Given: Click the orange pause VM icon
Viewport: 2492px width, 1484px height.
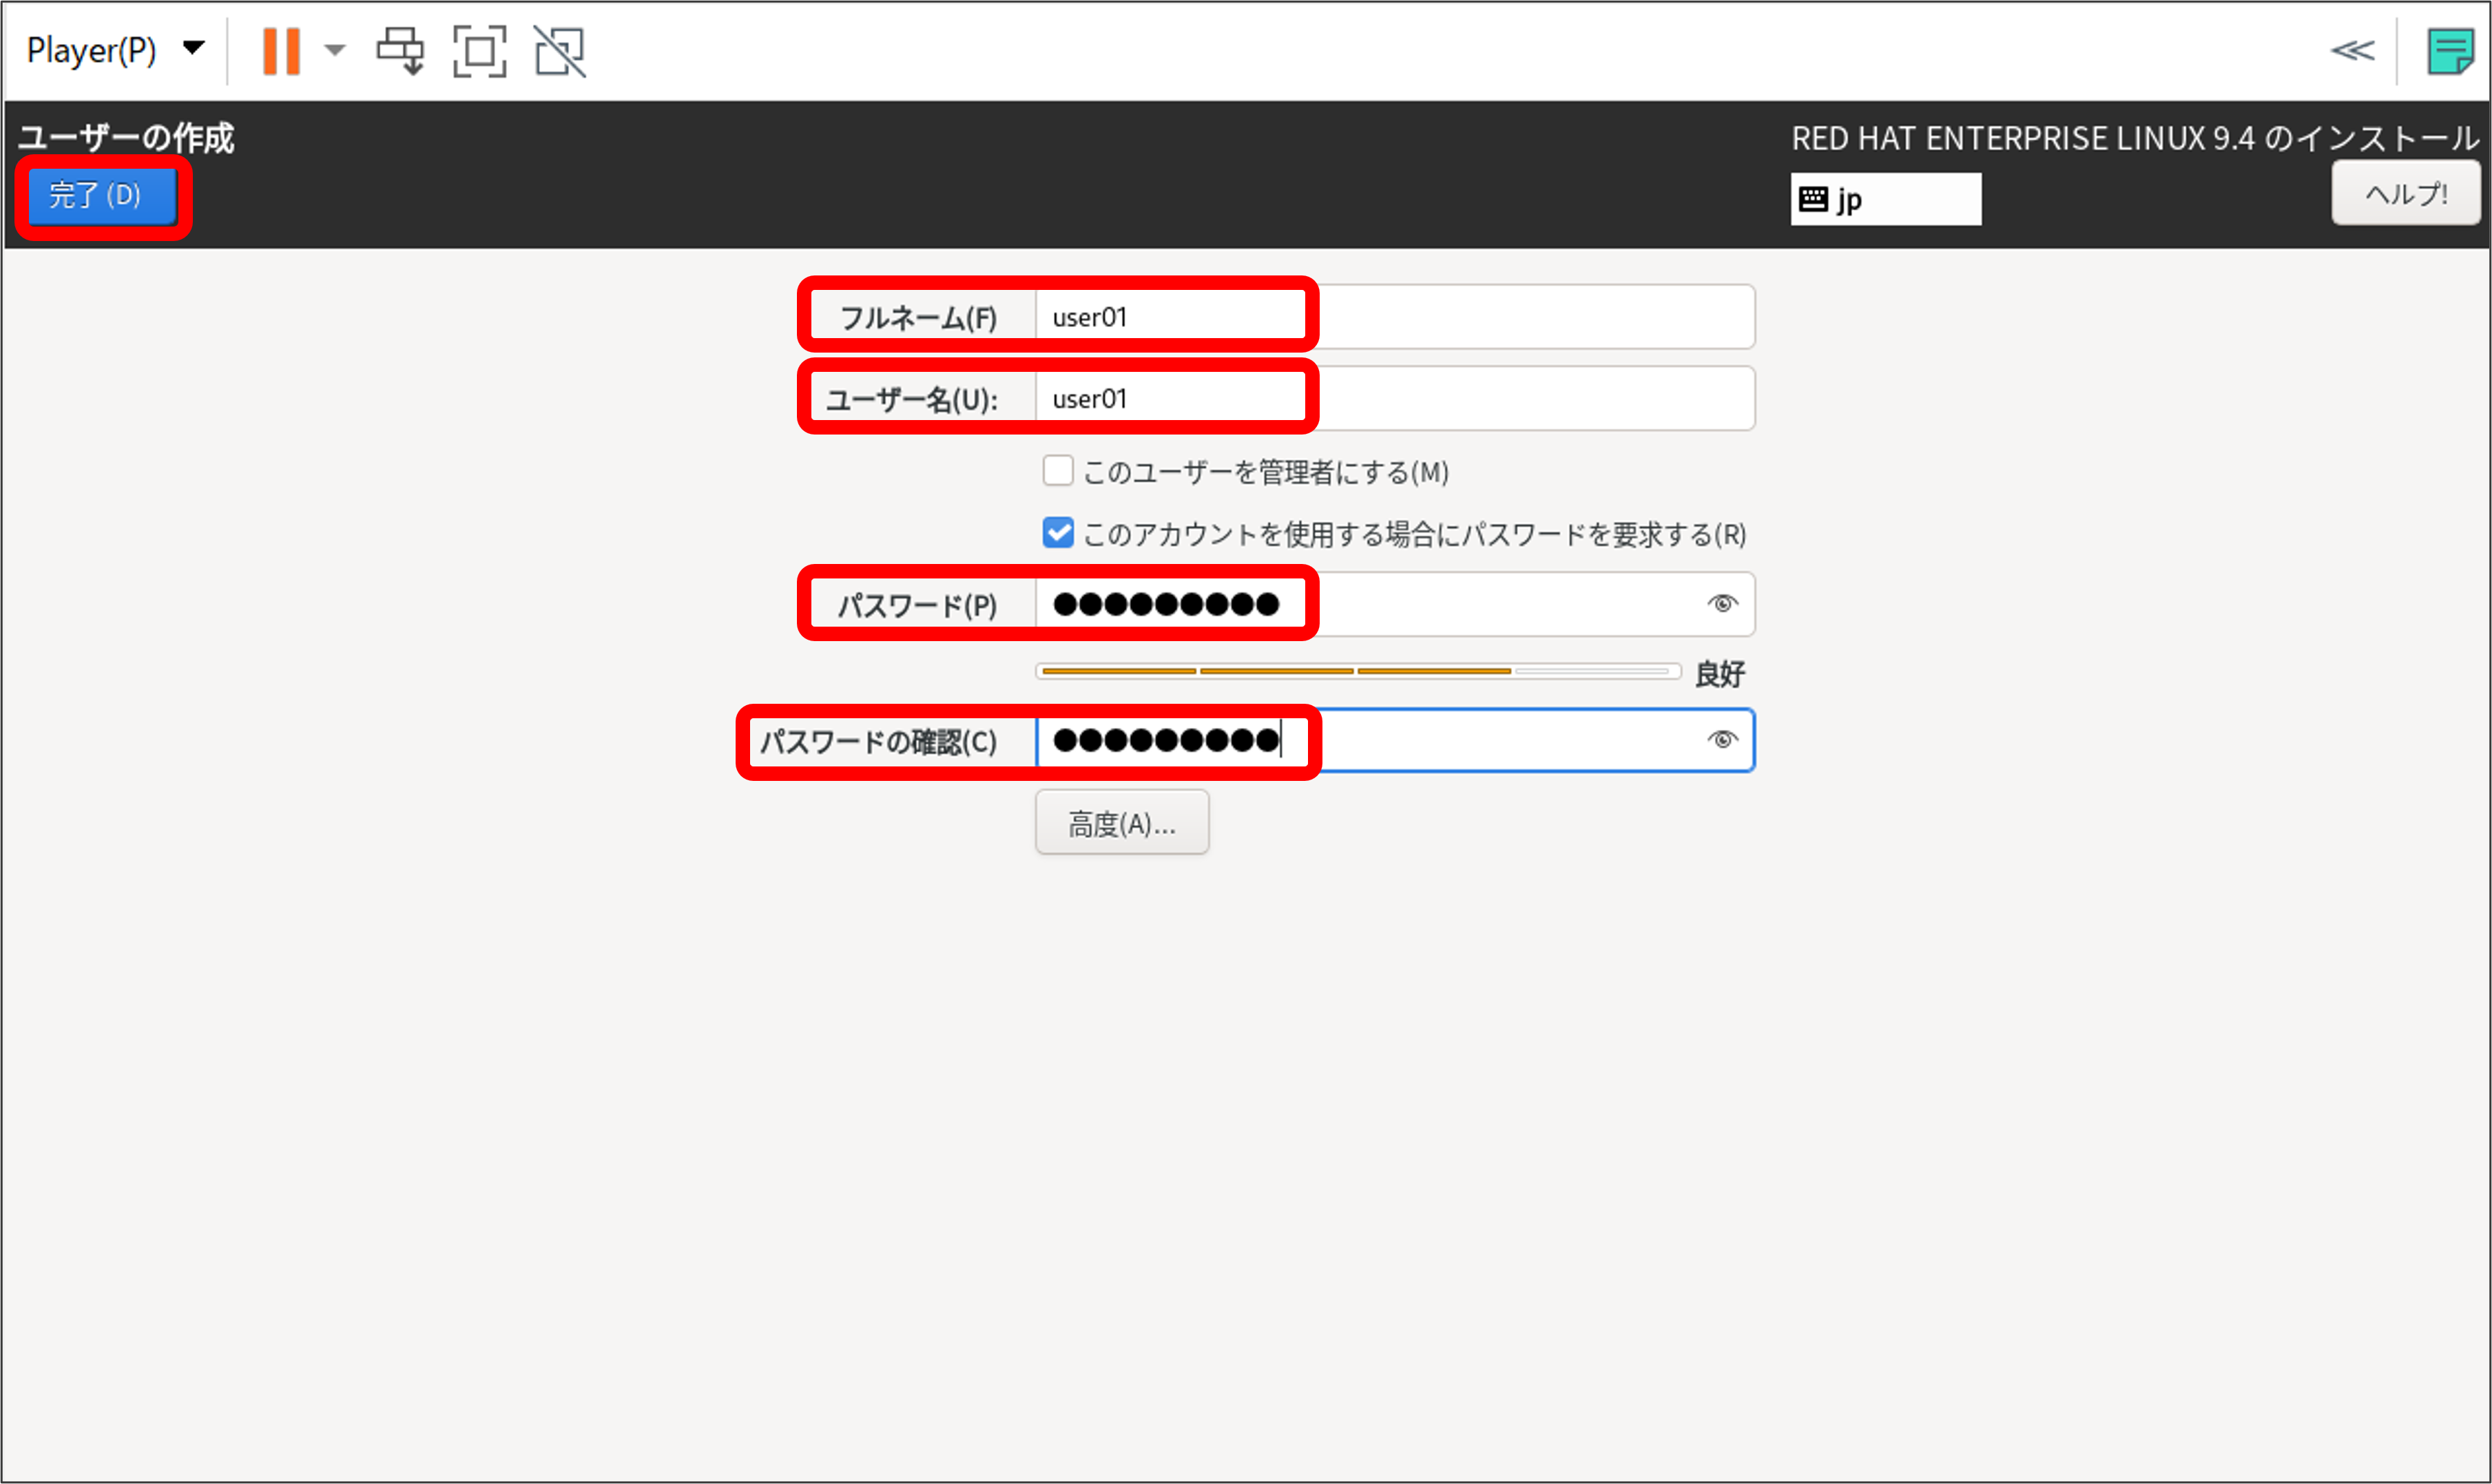Looking at the screenshot, I should click(281, 50).
